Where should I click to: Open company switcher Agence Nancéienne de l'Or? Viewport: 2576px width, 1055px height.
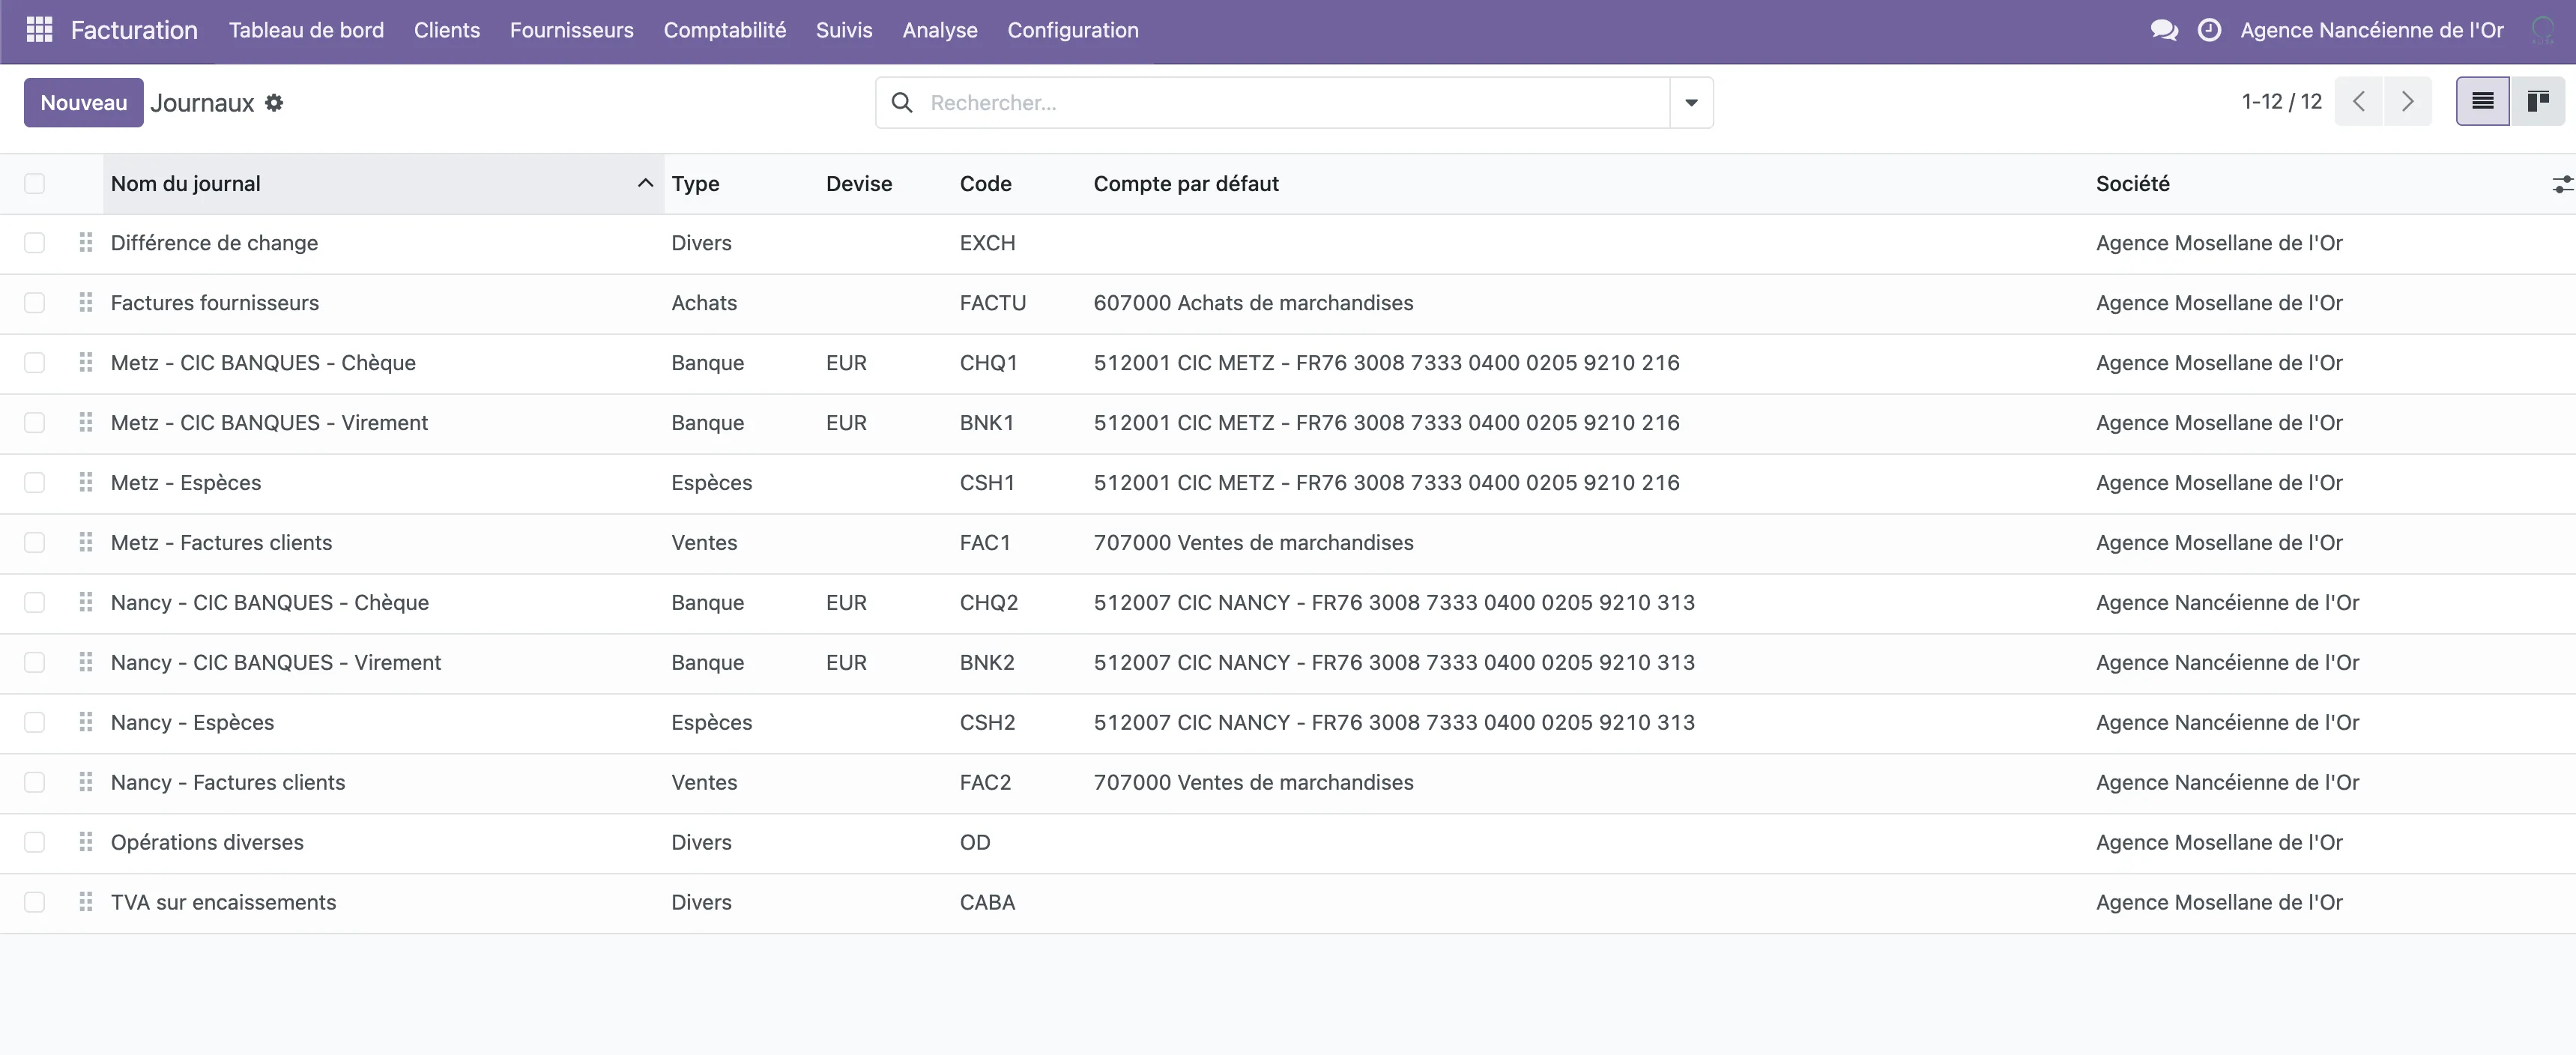(x=2371, y=30)
